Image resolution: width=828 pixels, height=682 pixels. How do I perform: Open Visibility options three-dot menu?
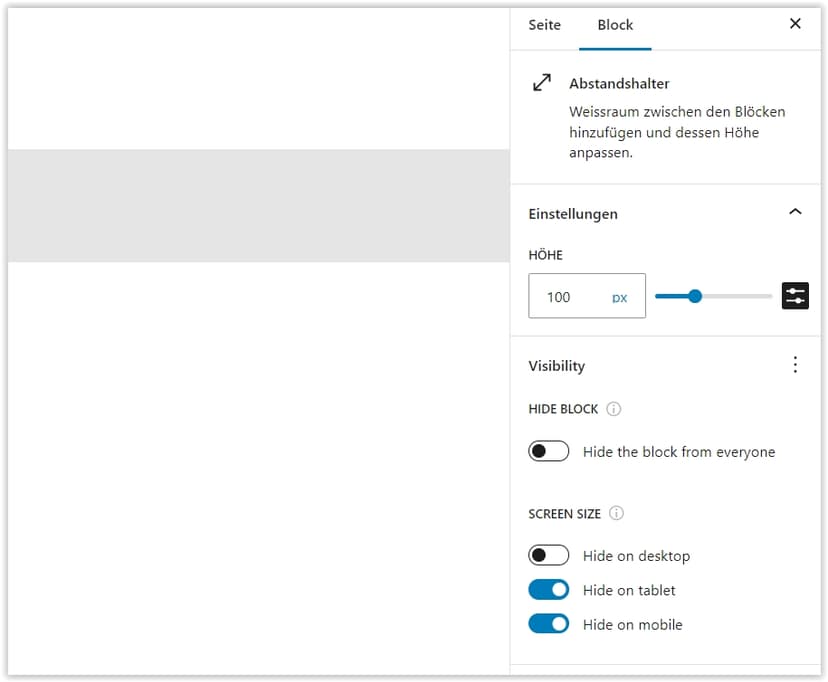795,365
